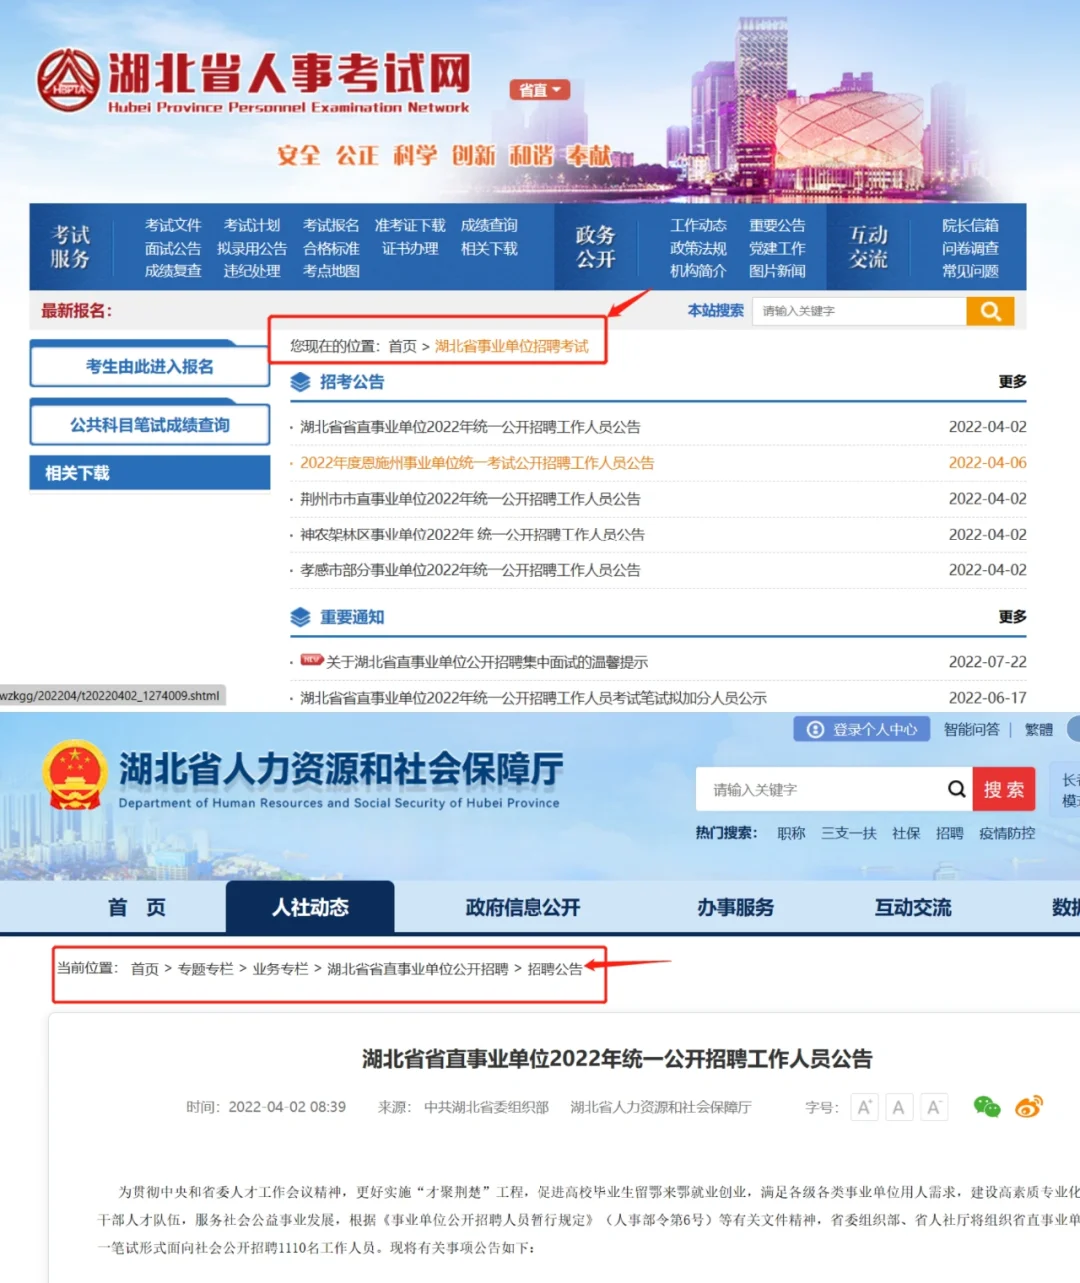Focus the 本站搜索 keyword input field
1080x1283 pixels.
859,311
